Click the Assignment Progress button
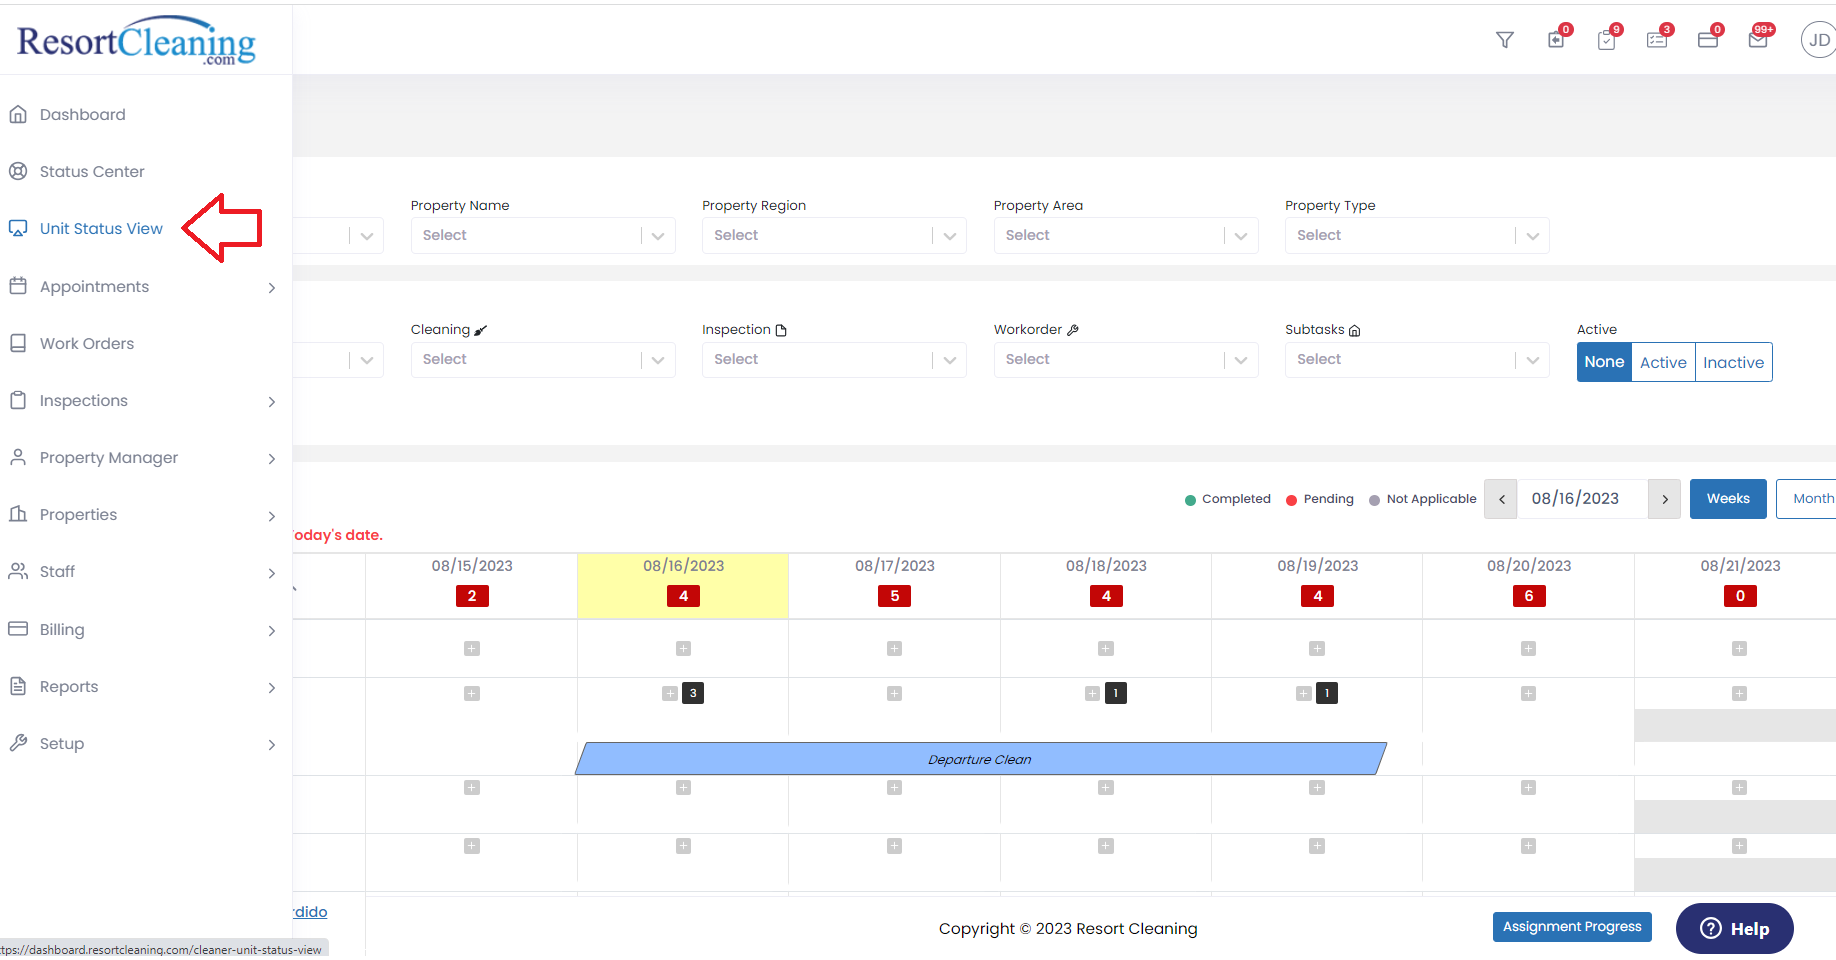1836x960 pixels. click(x=1571, y=926)
